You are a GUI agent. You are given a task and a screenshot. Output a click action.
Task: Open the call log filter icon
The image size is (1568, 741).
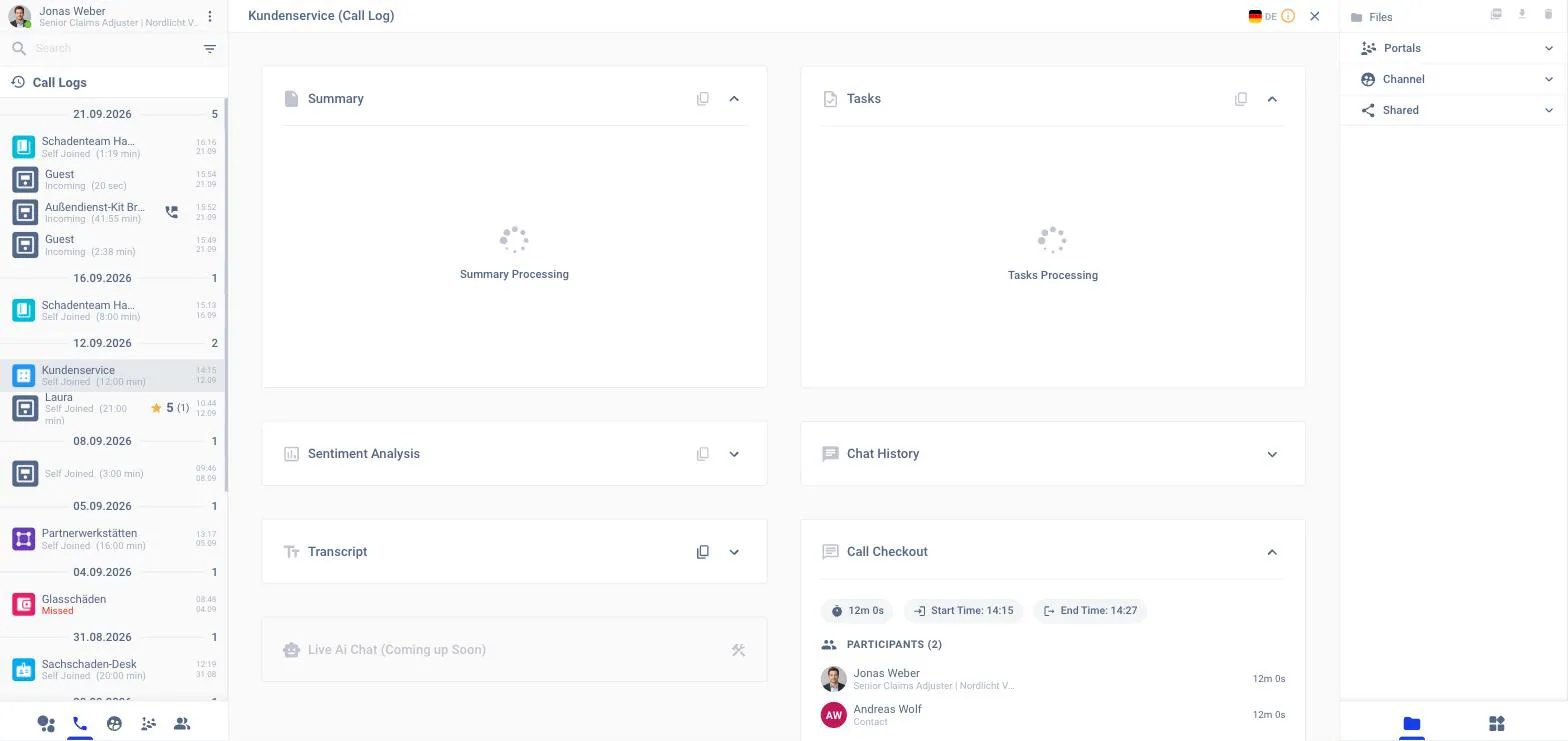click(210, 49)
